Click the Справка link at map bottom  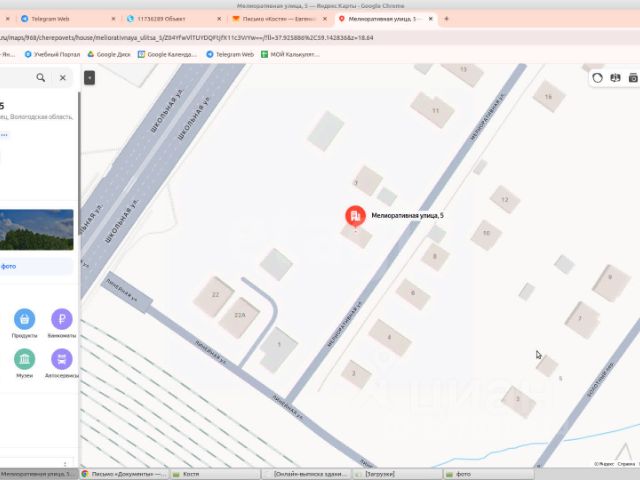(x=626, y=464)
